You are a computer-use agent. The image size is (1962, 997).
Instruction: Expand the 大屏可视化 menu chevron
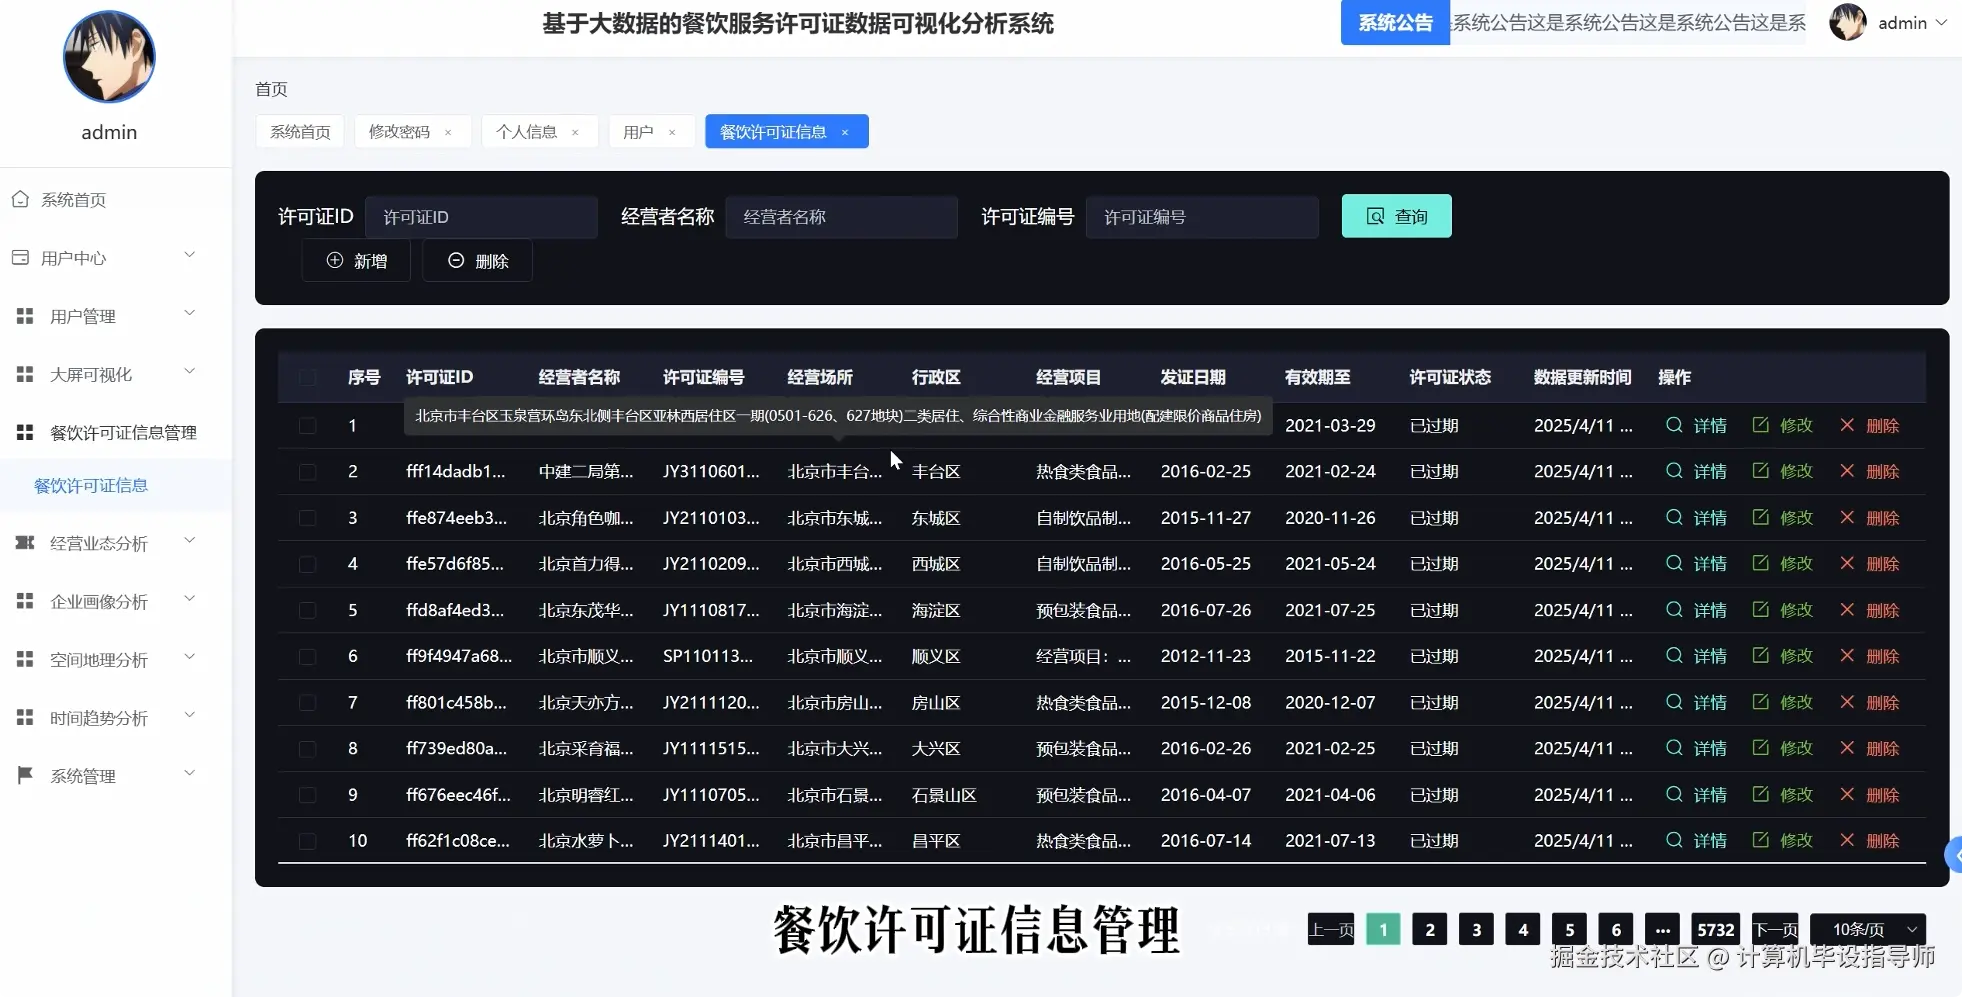189,371
